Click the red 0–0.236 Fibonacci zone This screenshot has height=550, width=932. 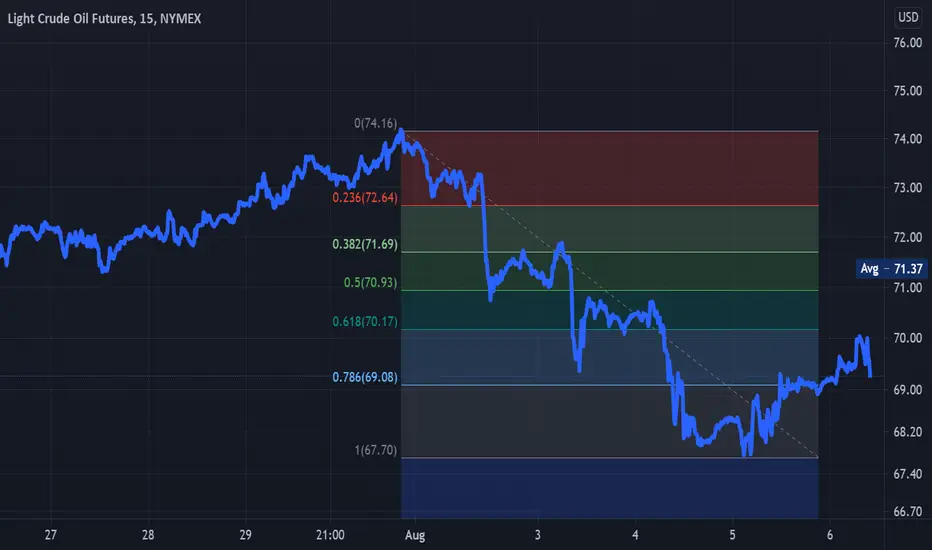(610, 168)
